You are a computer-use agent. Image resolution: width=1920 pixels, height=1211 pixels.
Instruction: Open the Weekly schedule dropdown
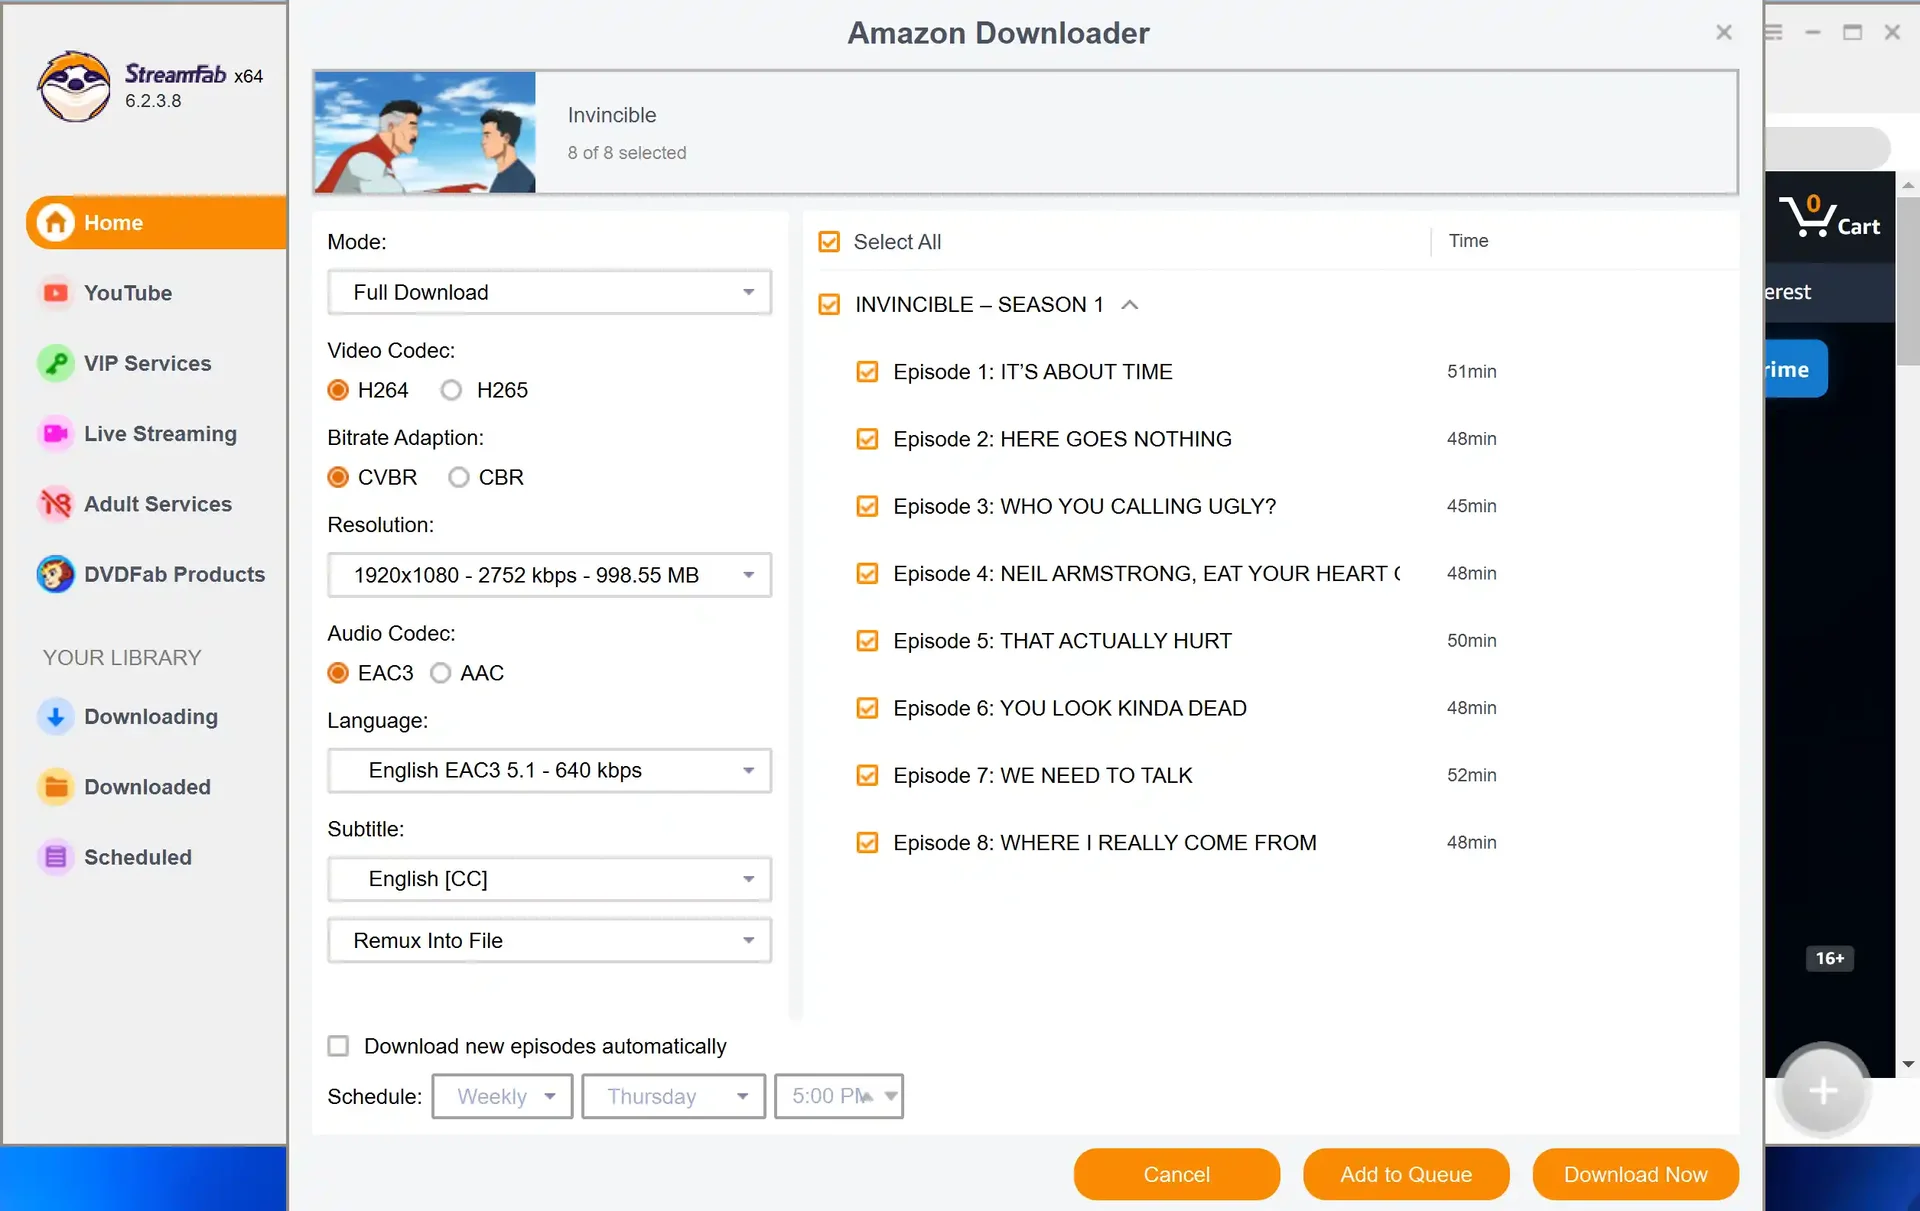pos(502,1096)
